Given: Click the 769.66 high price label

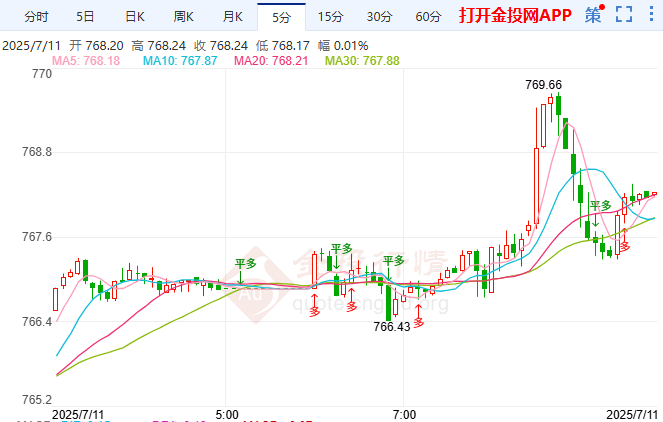Looking at the screenshot, I should click(543, 85).
